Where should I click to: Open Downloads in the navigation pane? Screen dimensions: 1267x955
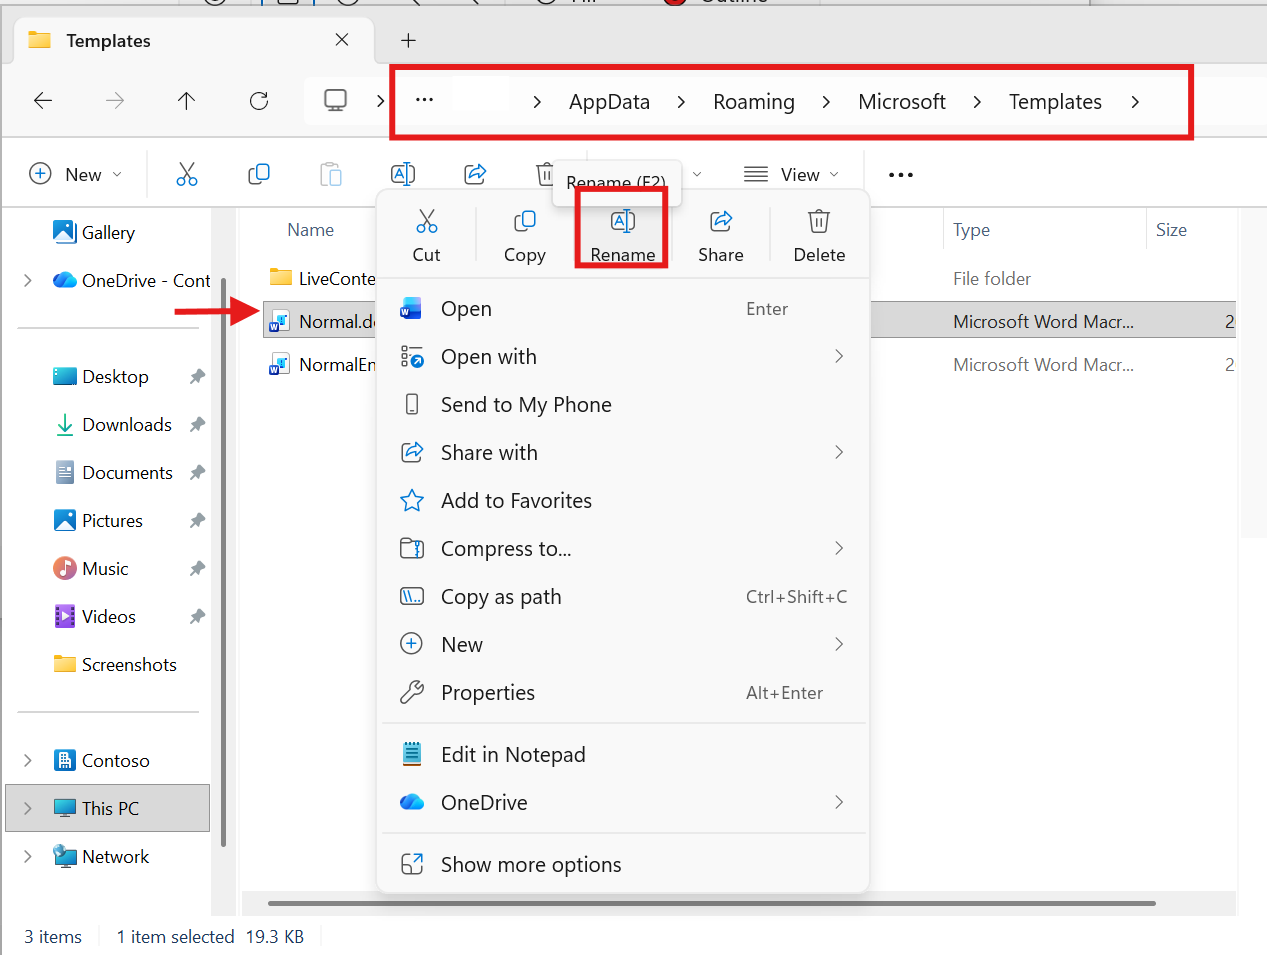112,425
